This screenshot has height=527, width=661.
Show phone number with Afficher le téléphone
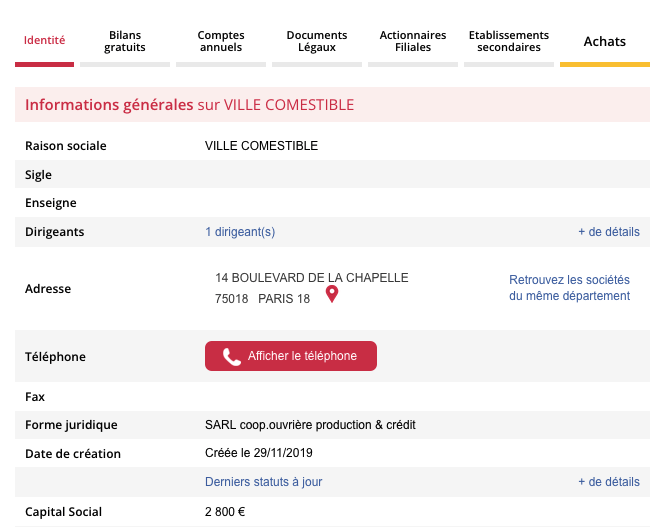coord(291,356)
